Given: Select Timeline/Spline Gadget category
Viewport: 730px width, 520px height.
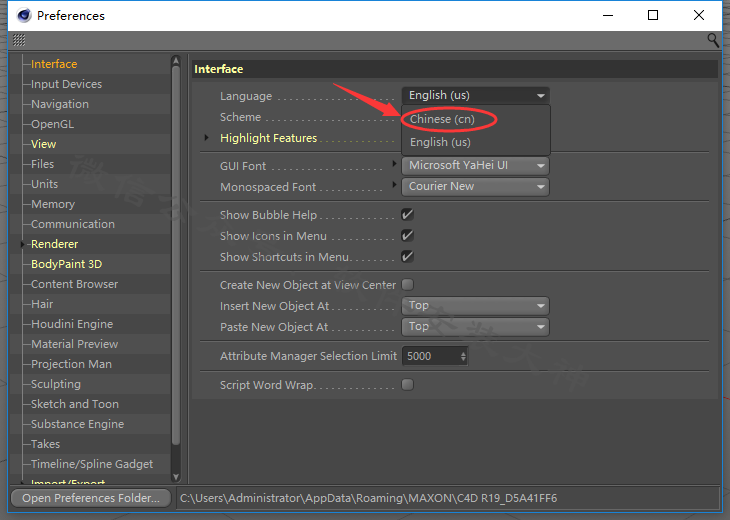Looking at the screenshot, I should point(92,464).
